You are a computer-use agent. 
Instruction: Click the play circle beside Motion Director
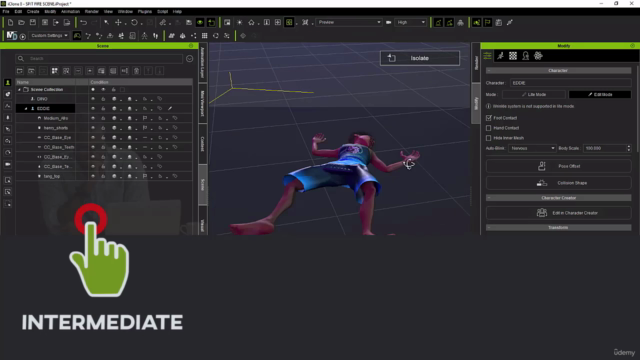(x=23, y=36)
